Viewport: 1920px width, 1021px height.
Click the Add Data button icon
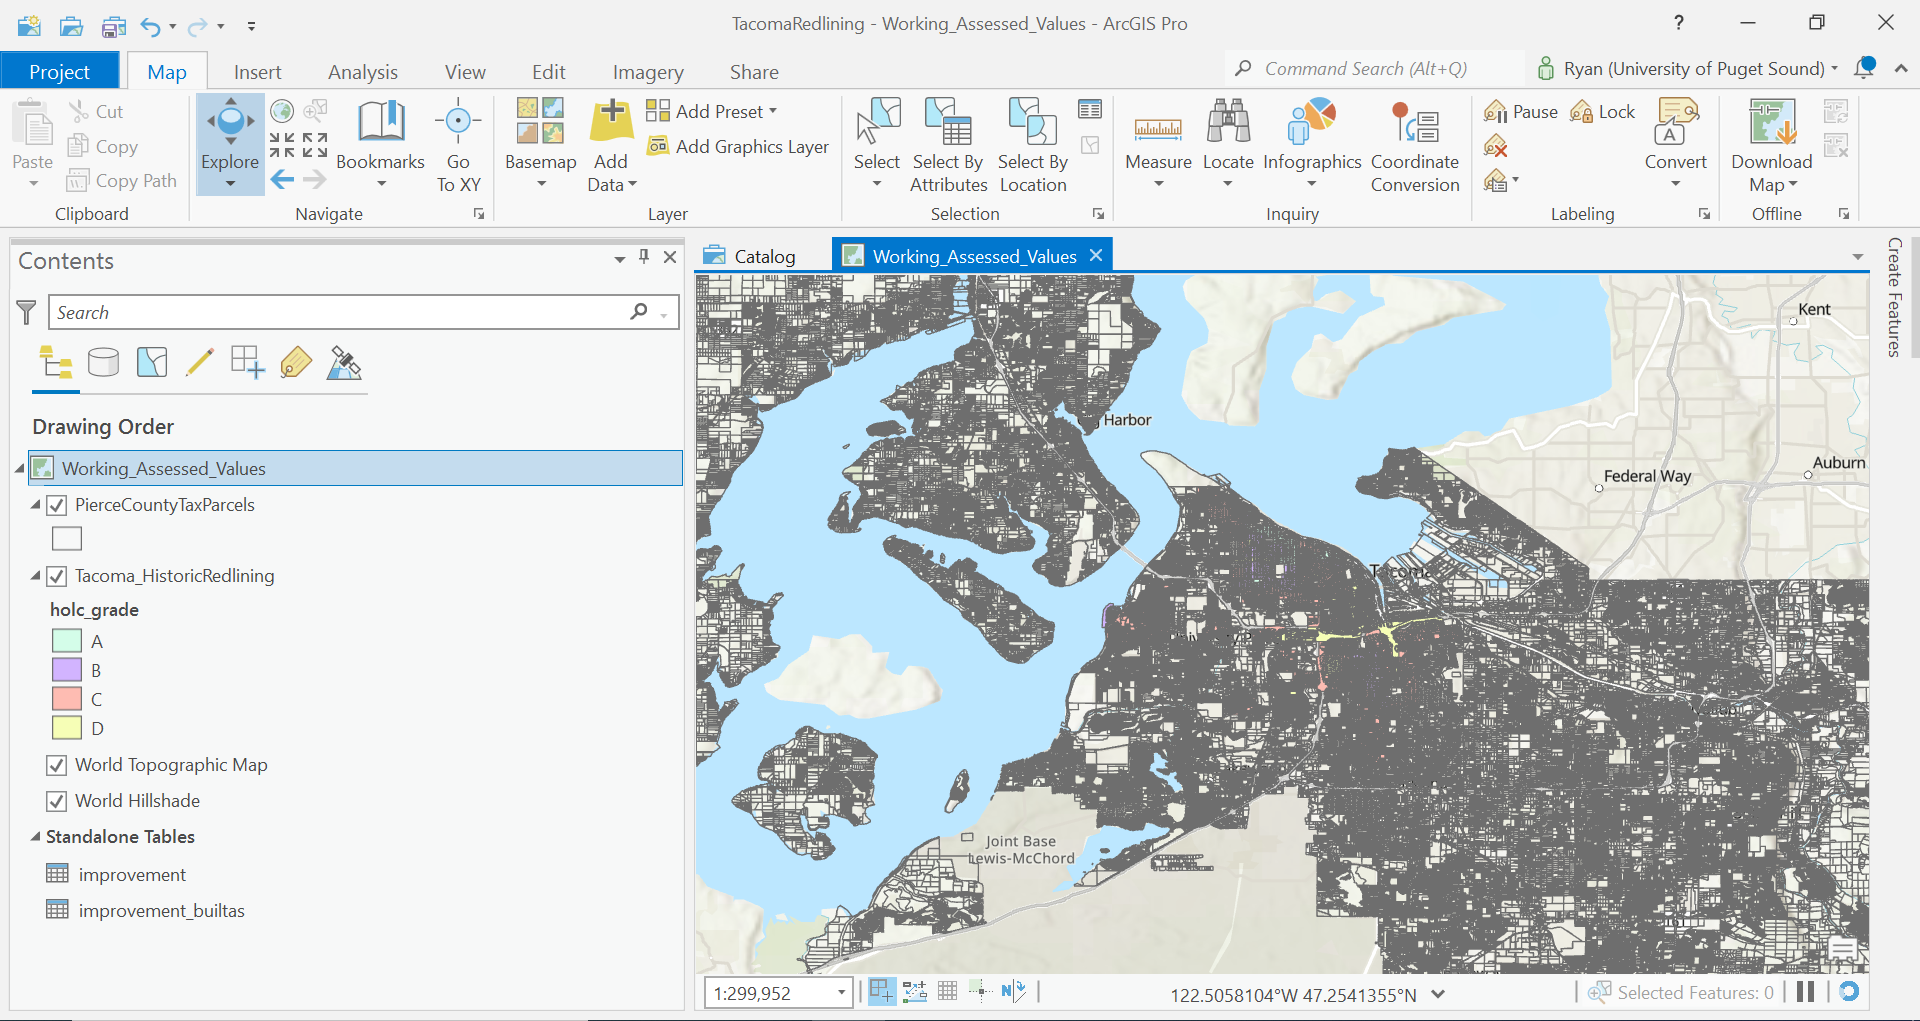611,121
